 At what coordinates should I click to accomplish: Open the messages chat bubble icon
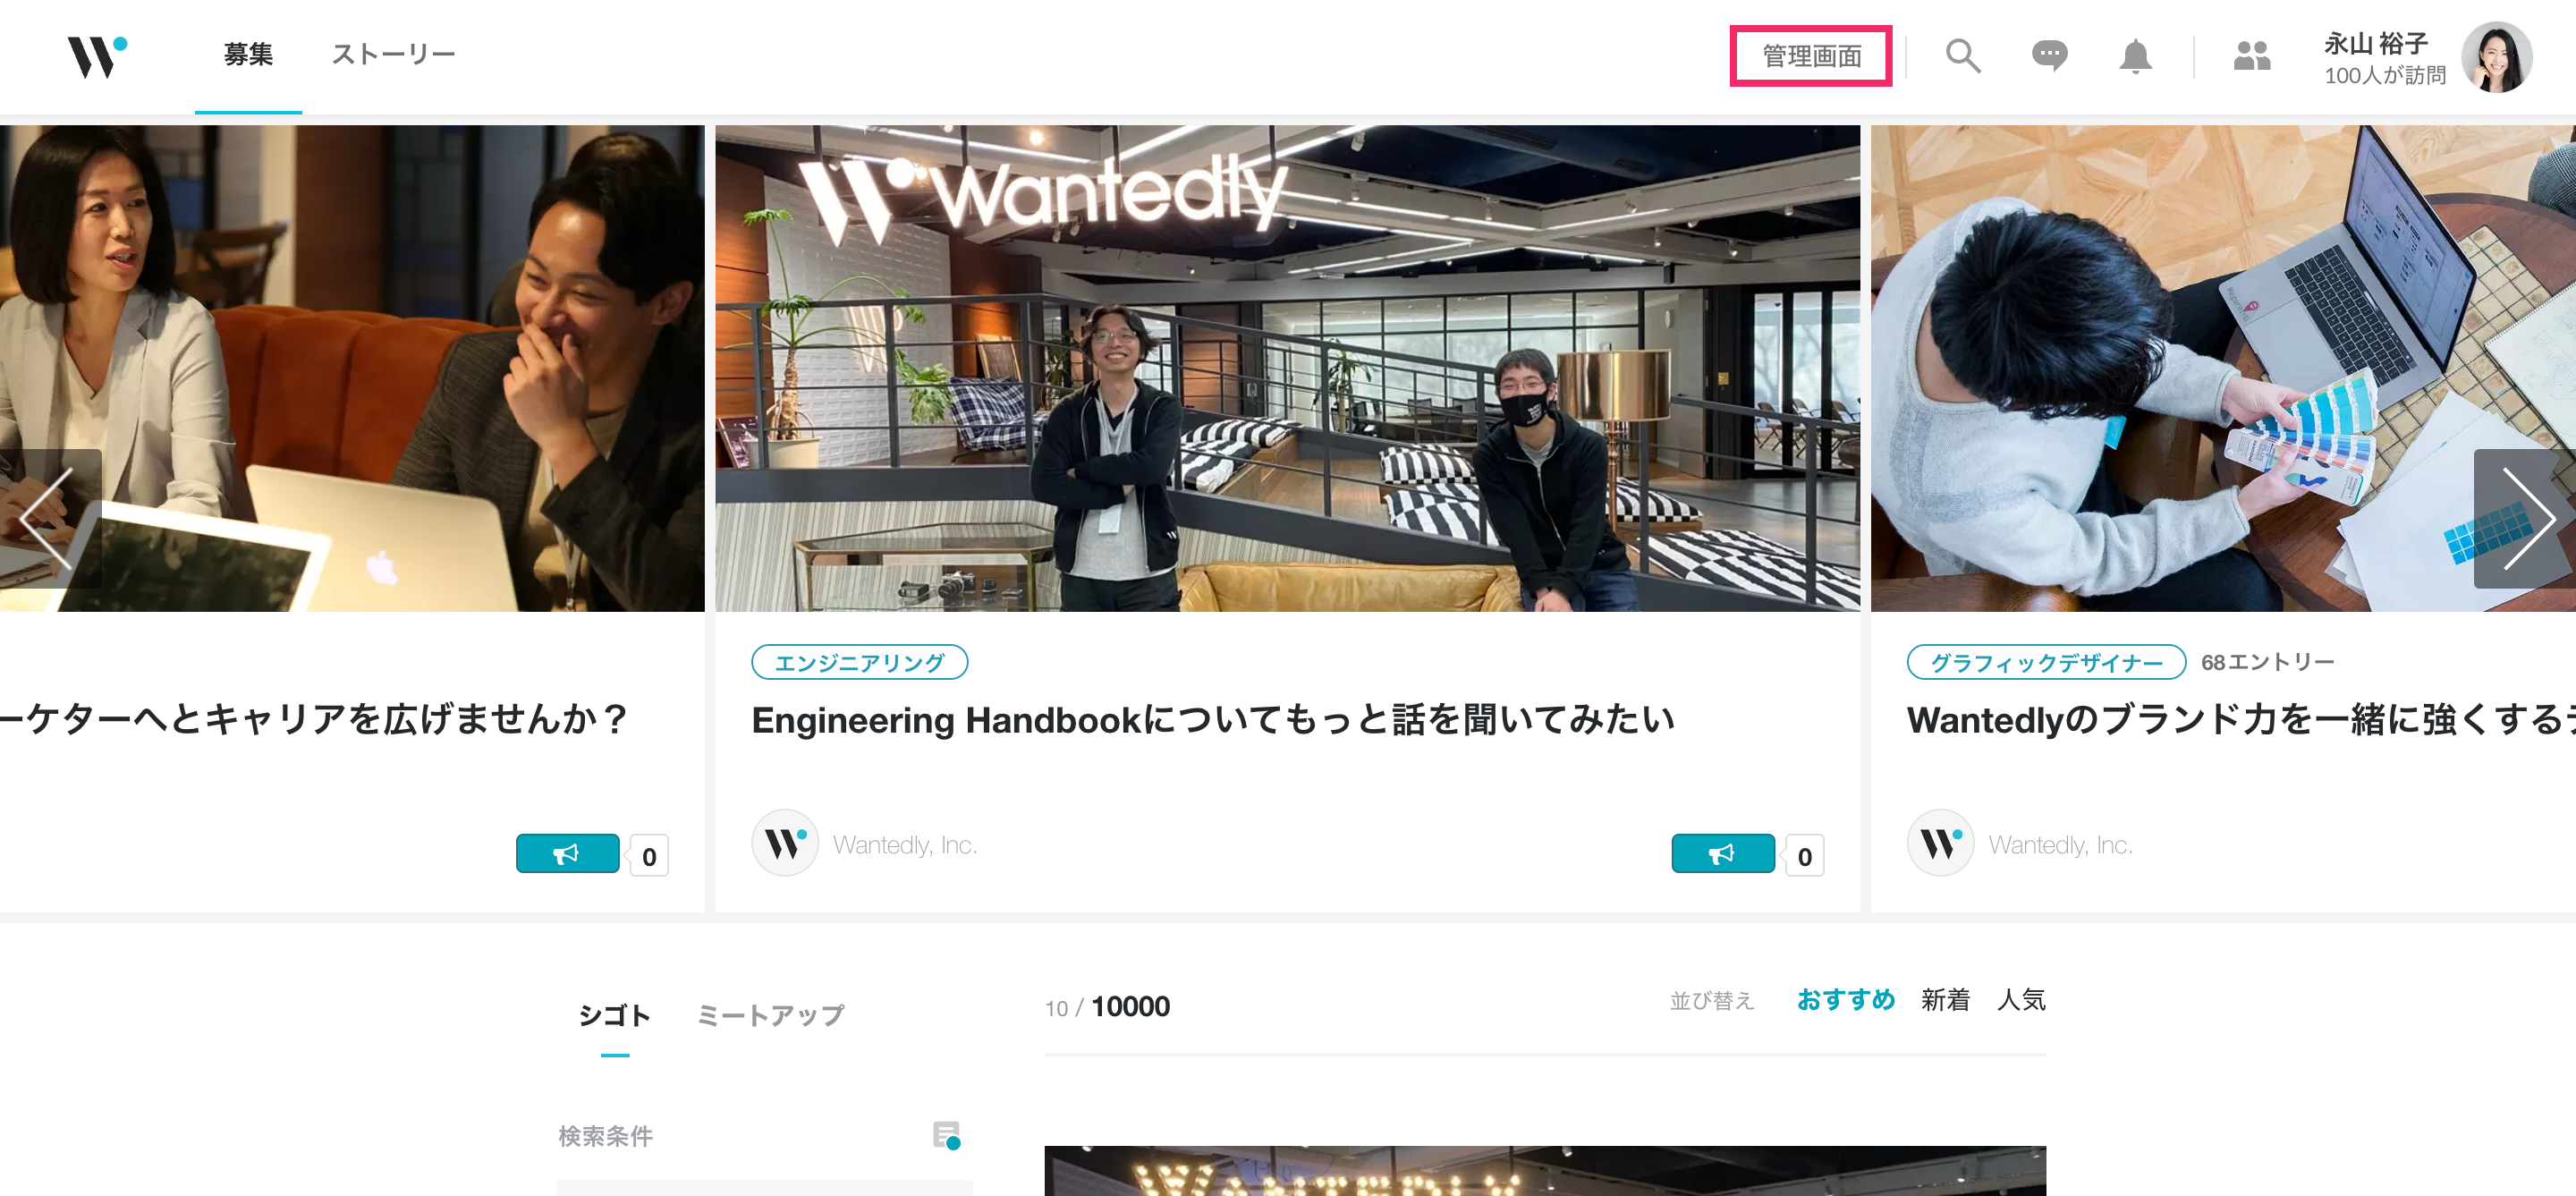coord(2049,56)
